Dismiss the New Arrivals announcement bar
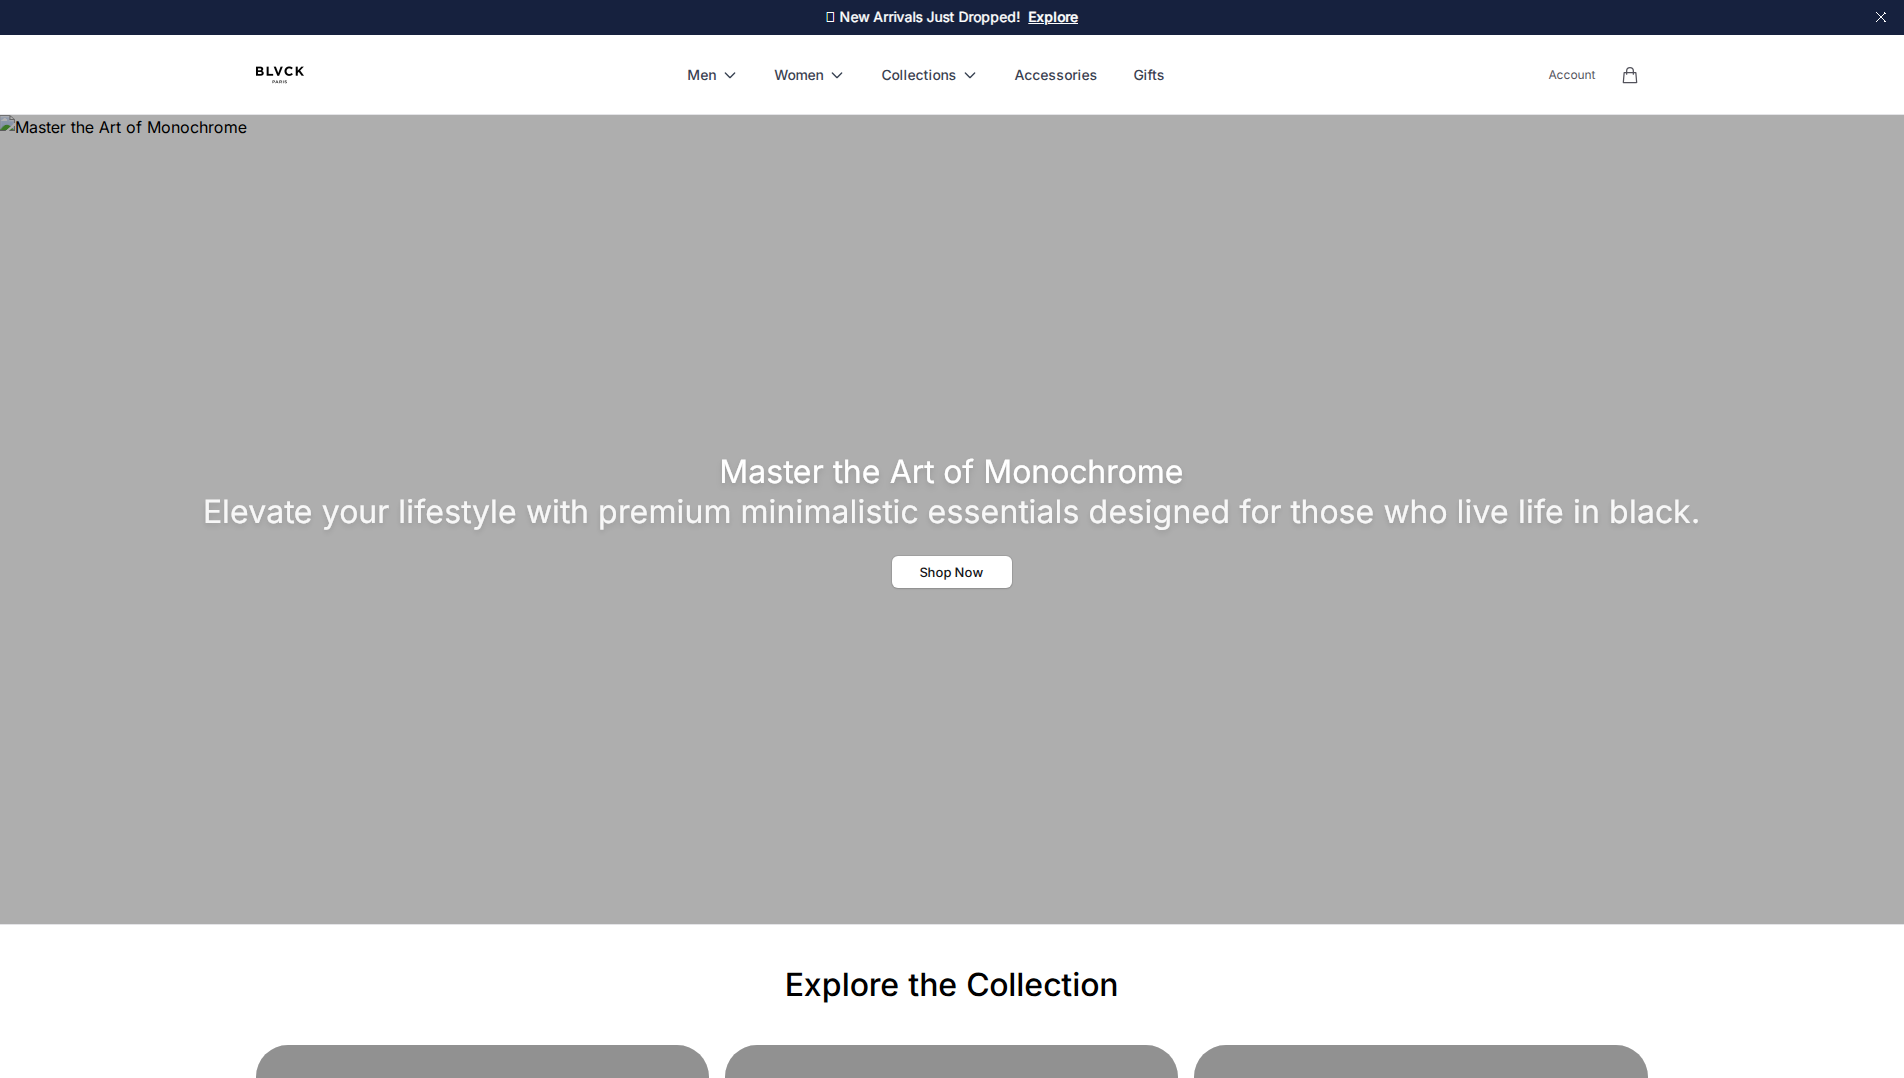The width and height of the screenshot is (1904, 1078). [1881, 17]
